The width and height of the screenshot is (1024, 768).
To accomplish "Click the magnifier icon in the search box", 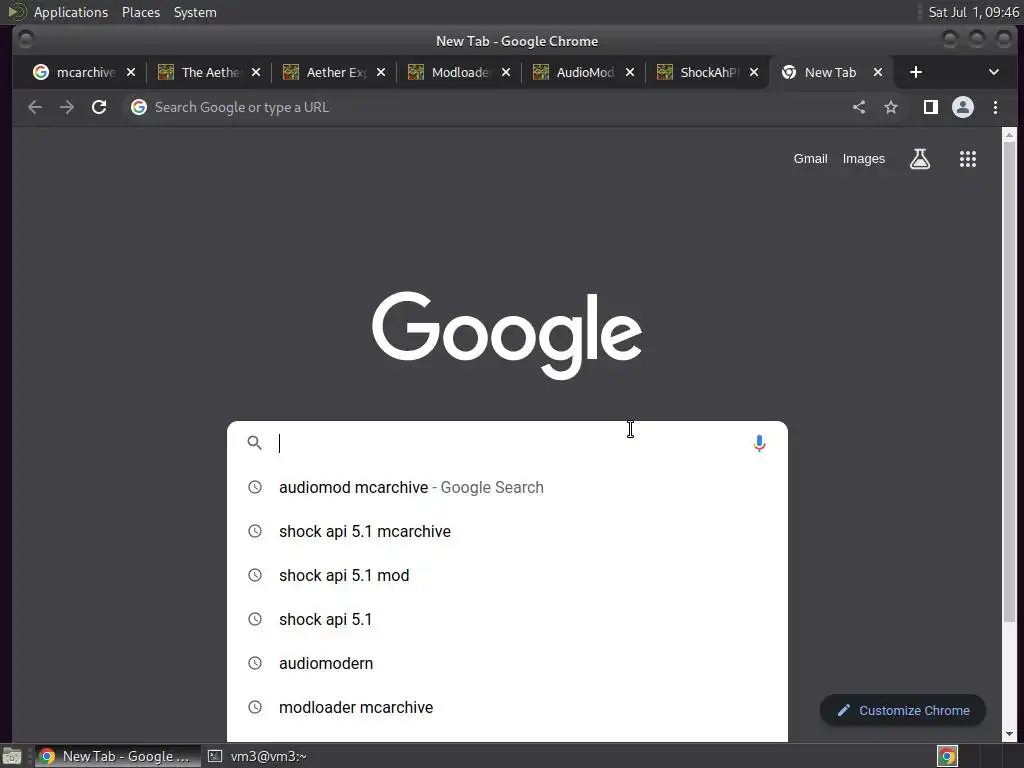I will 255,443.
